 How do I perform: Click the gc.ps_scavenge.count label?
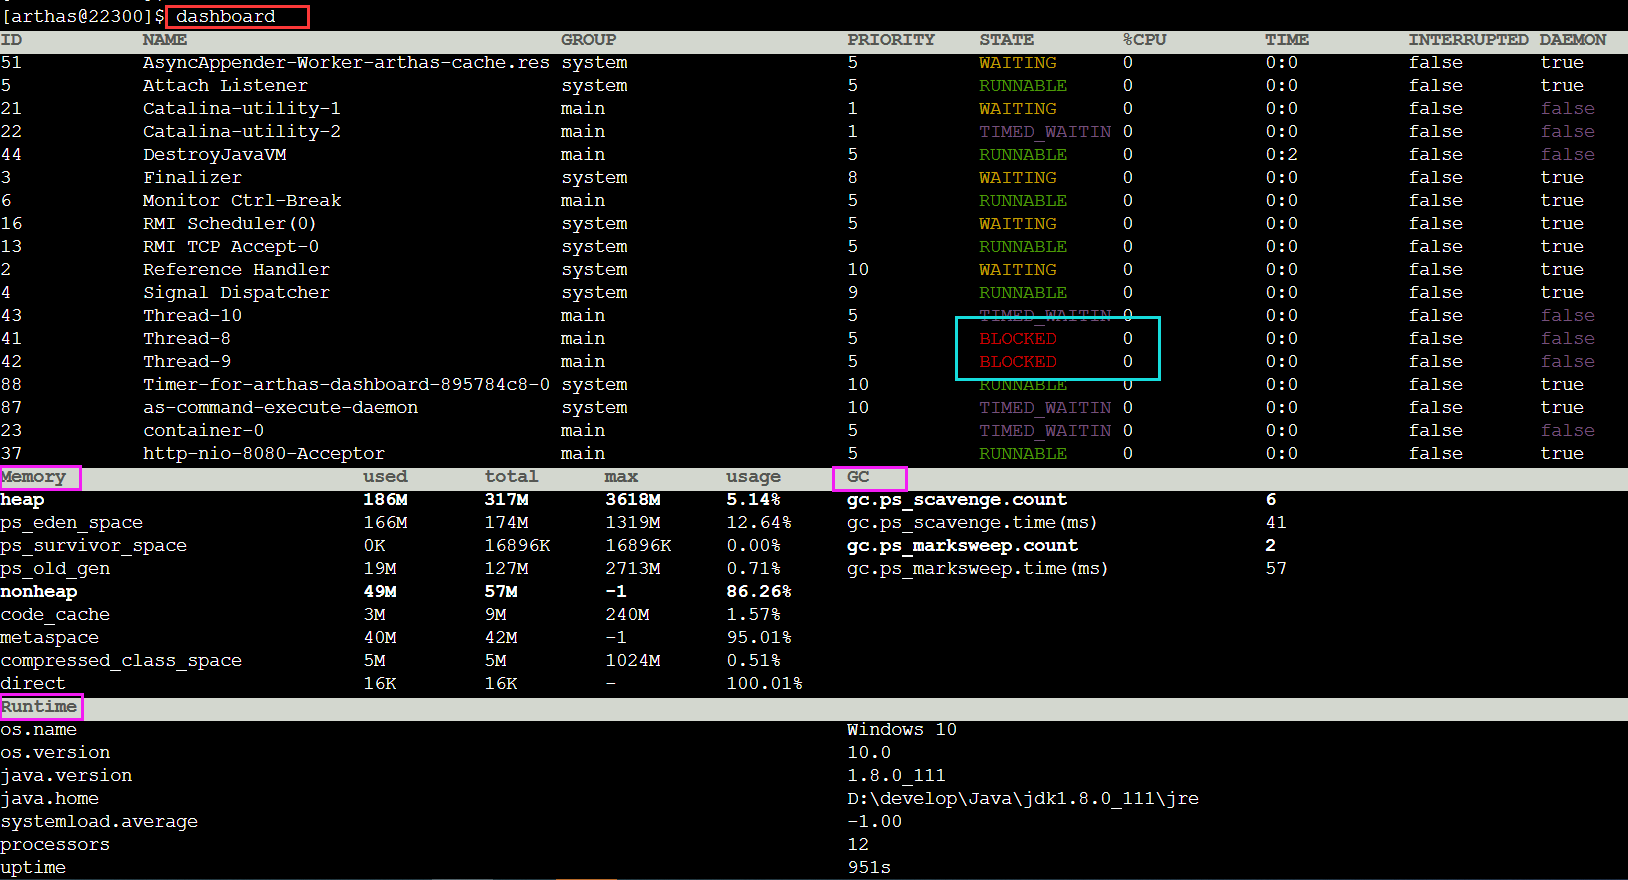(956, 500)
